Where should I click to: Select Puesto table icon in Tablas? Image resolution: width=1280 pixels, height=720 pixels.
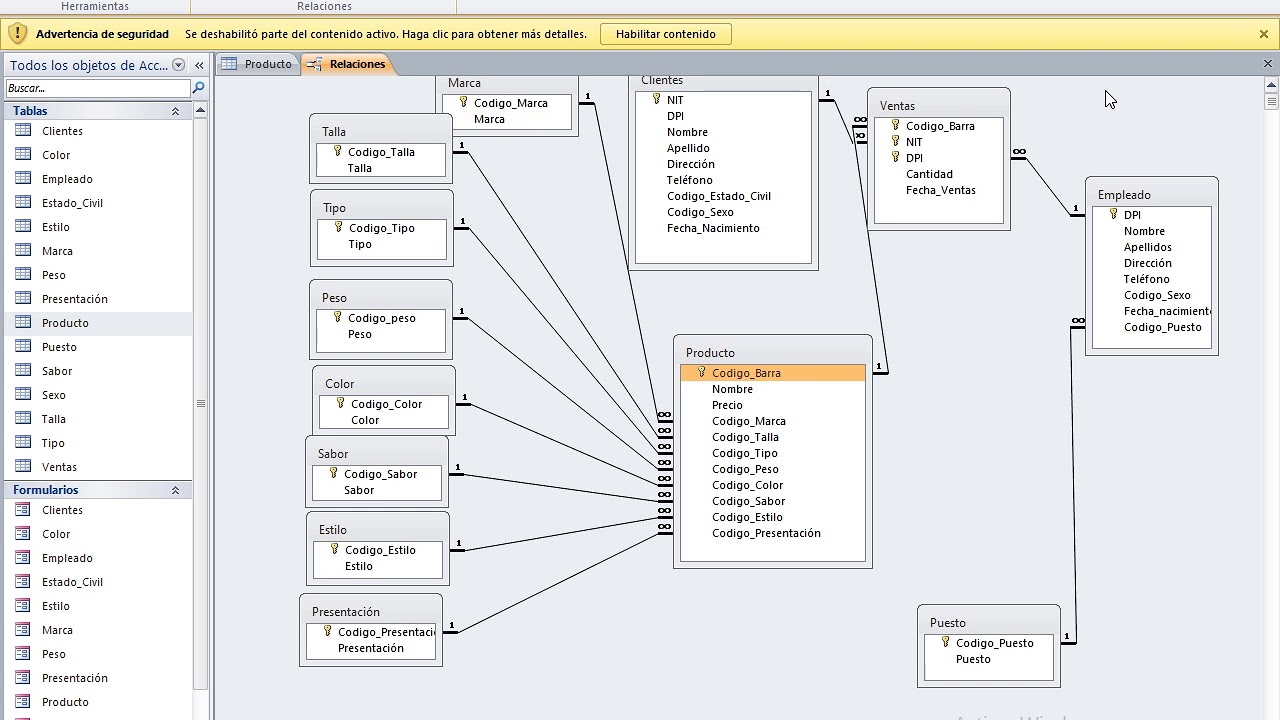[23, 347]
